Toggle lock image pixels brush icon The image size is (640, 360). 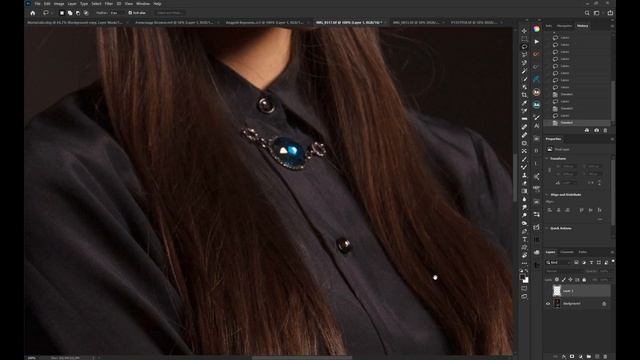pos(563,280)
